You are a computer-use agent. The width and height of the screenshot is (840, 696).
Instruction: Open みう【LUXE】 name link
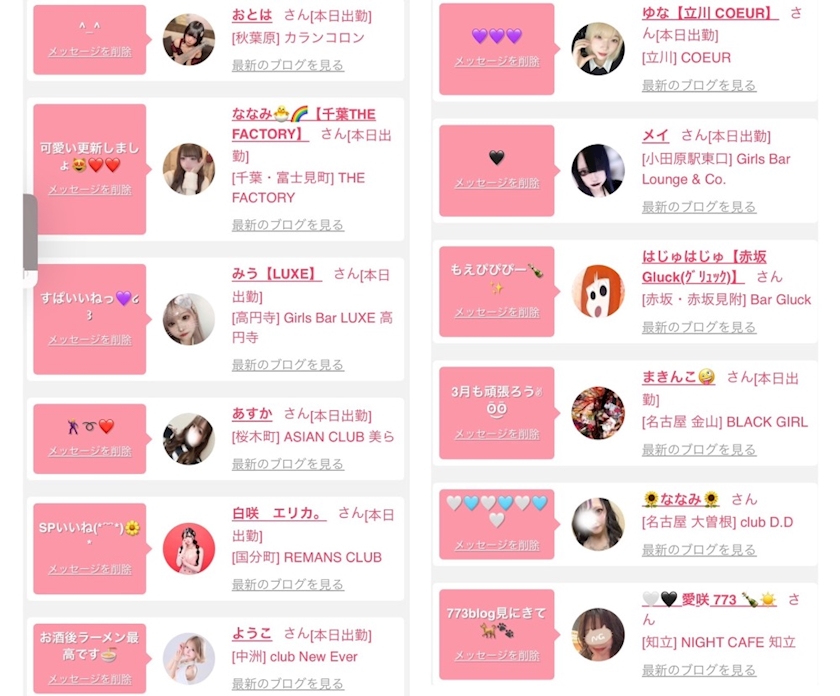(x=276, y=274)
